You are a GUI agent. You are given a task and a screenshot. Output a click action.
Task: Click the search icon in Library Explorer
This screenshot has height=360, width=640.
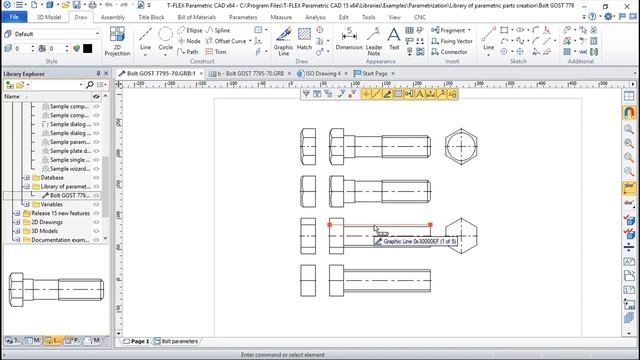(89, 84)
